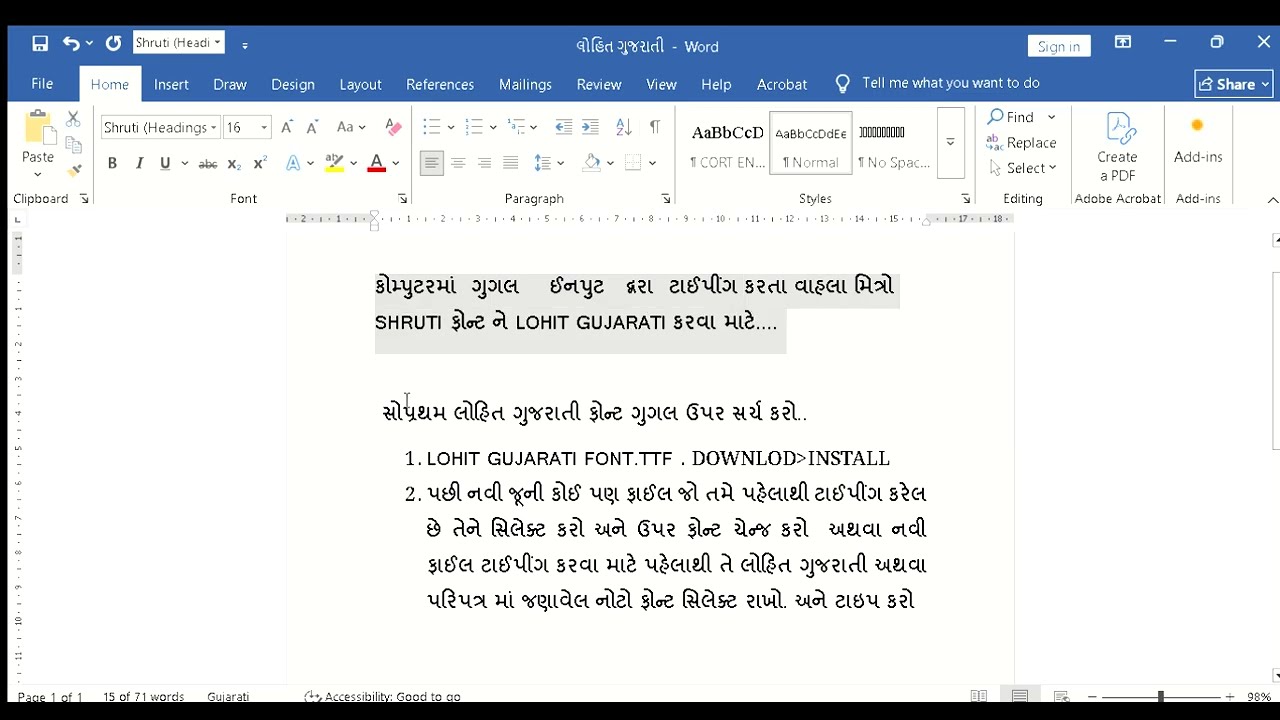
Task: Switch to the Insert tab
Action: tap(171, 84)
